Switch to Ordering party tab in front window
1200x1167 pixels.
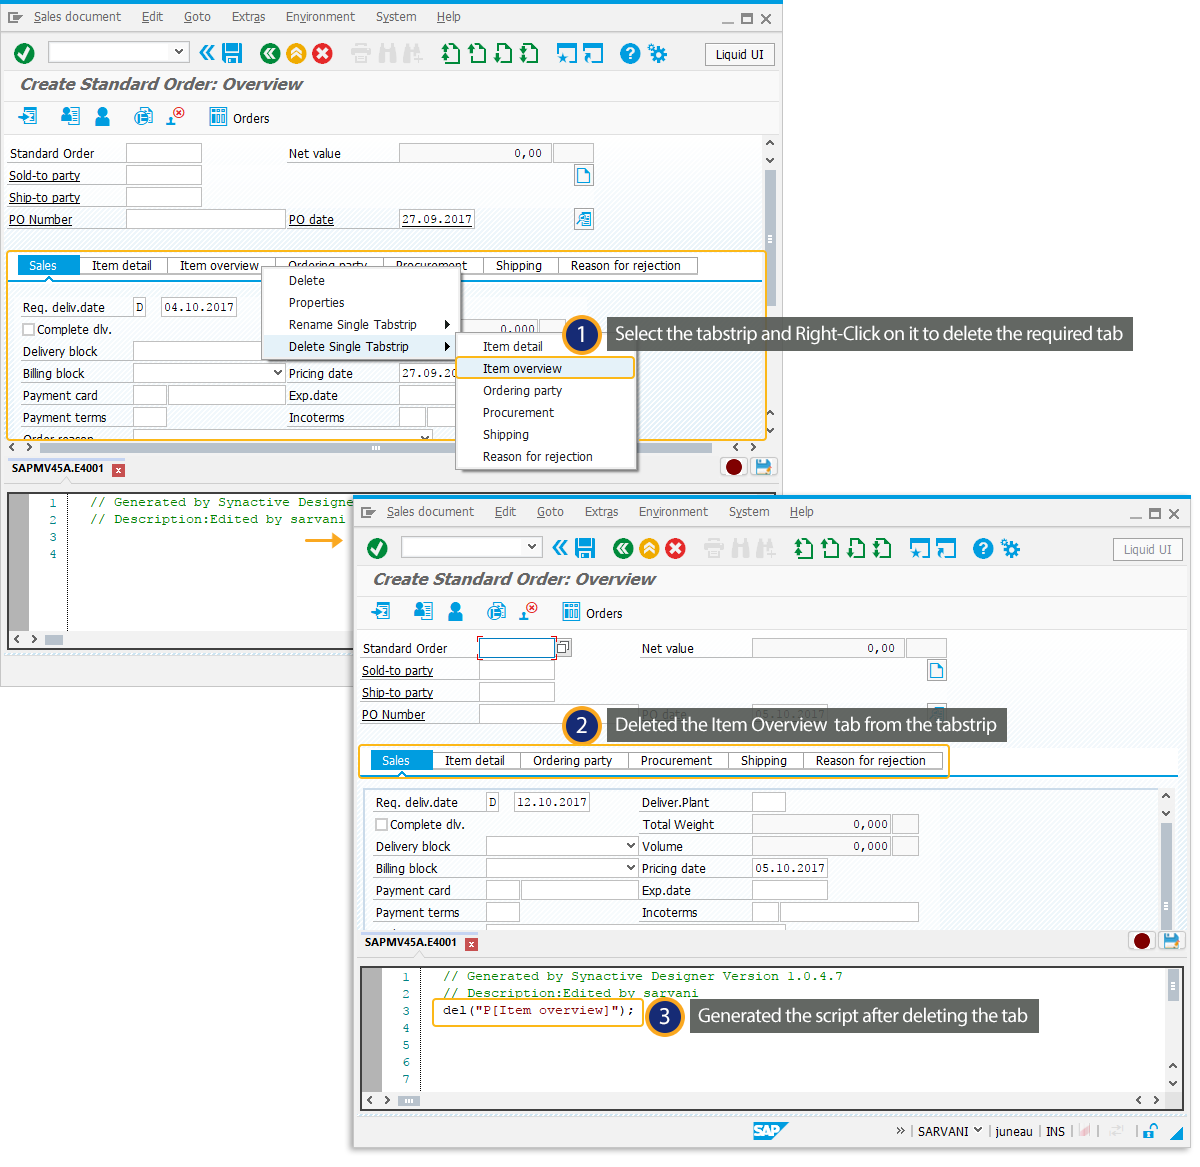(x=573, y=760)
